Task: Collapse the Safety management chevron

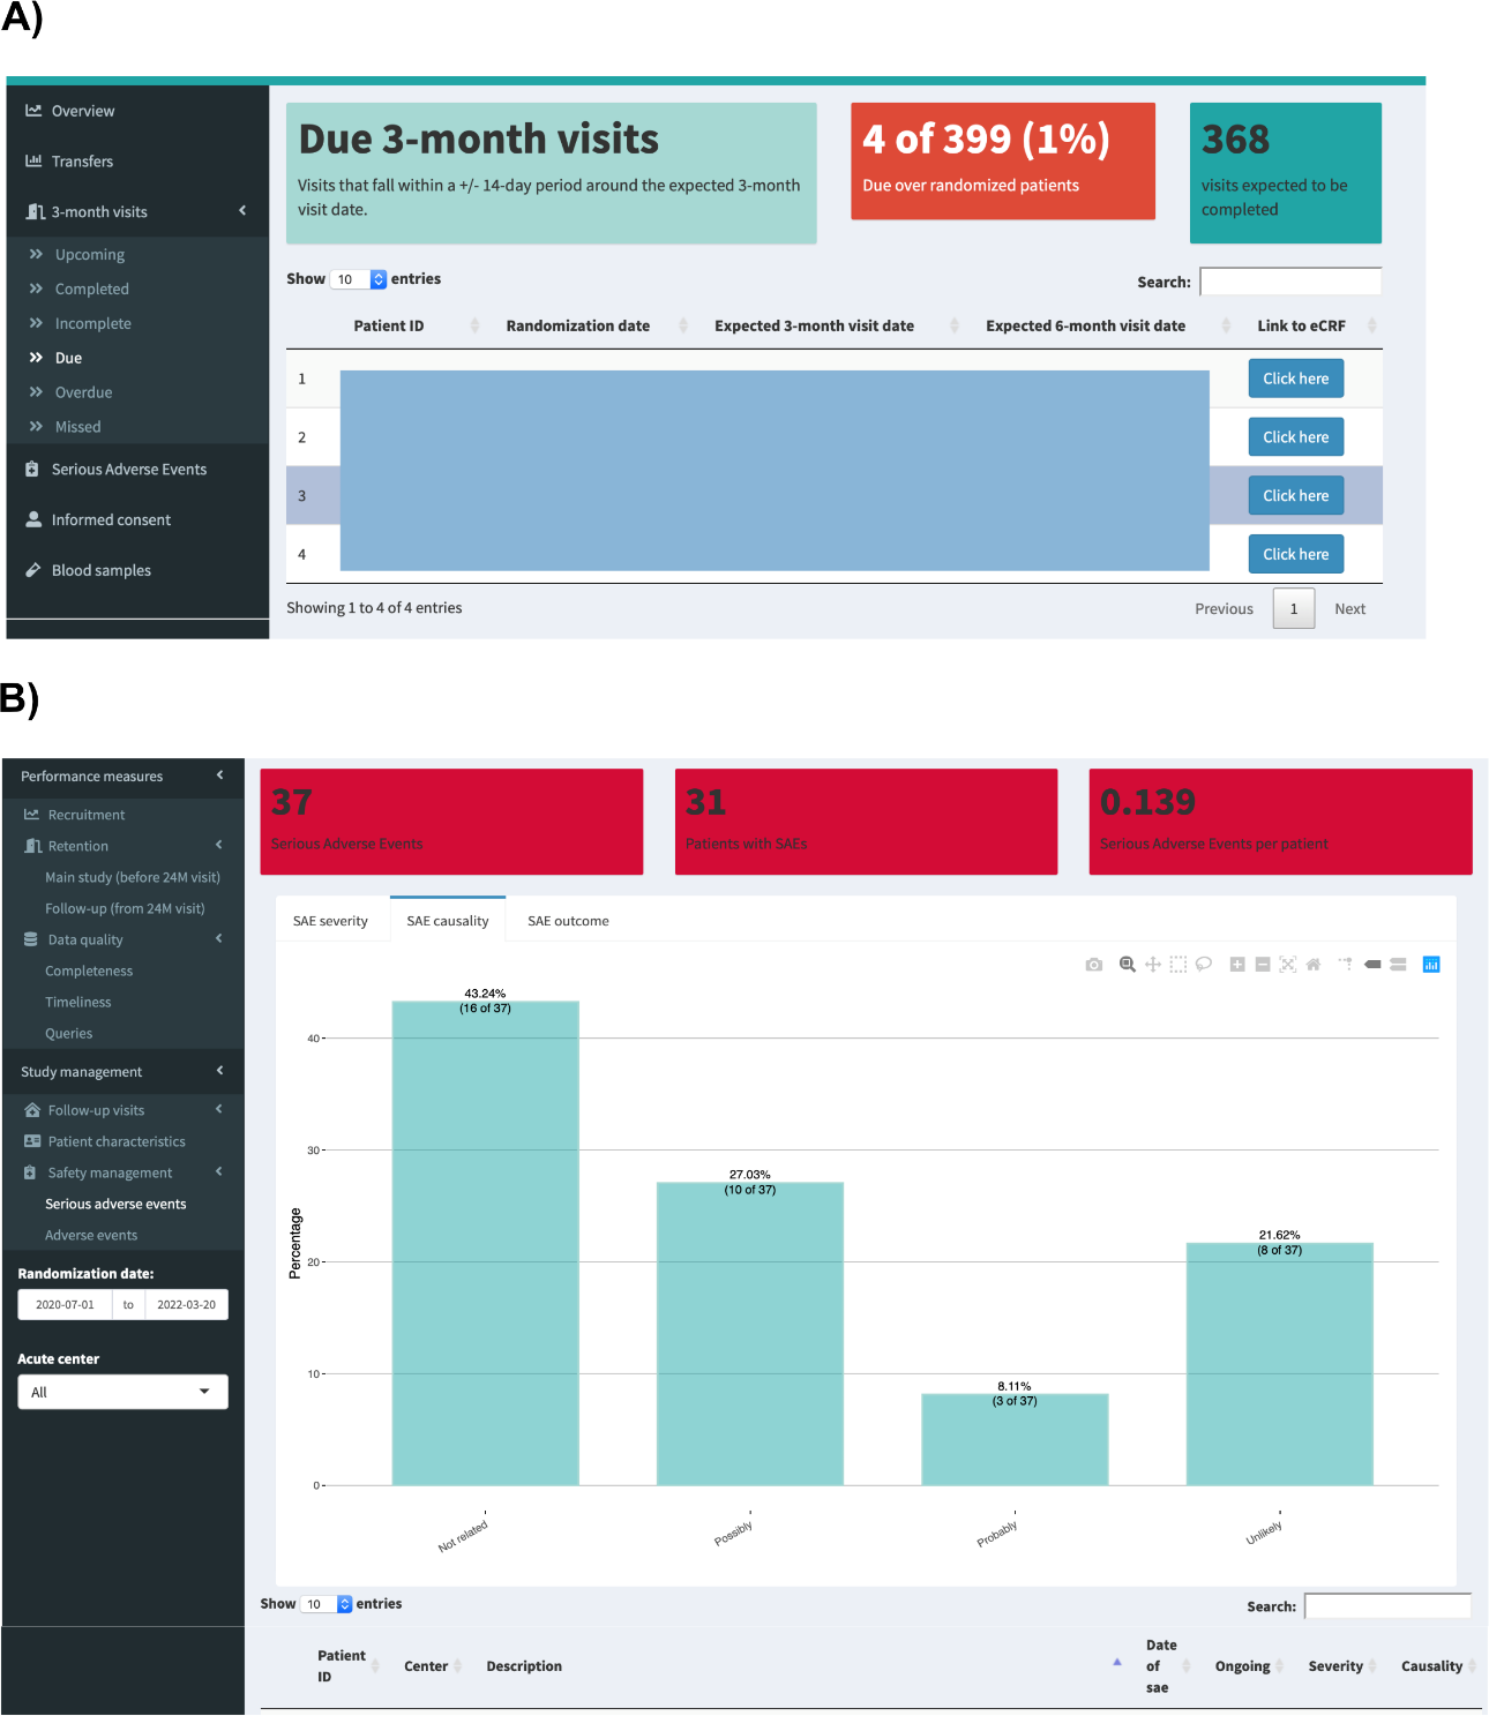Action: click(x=219, y=1171)
